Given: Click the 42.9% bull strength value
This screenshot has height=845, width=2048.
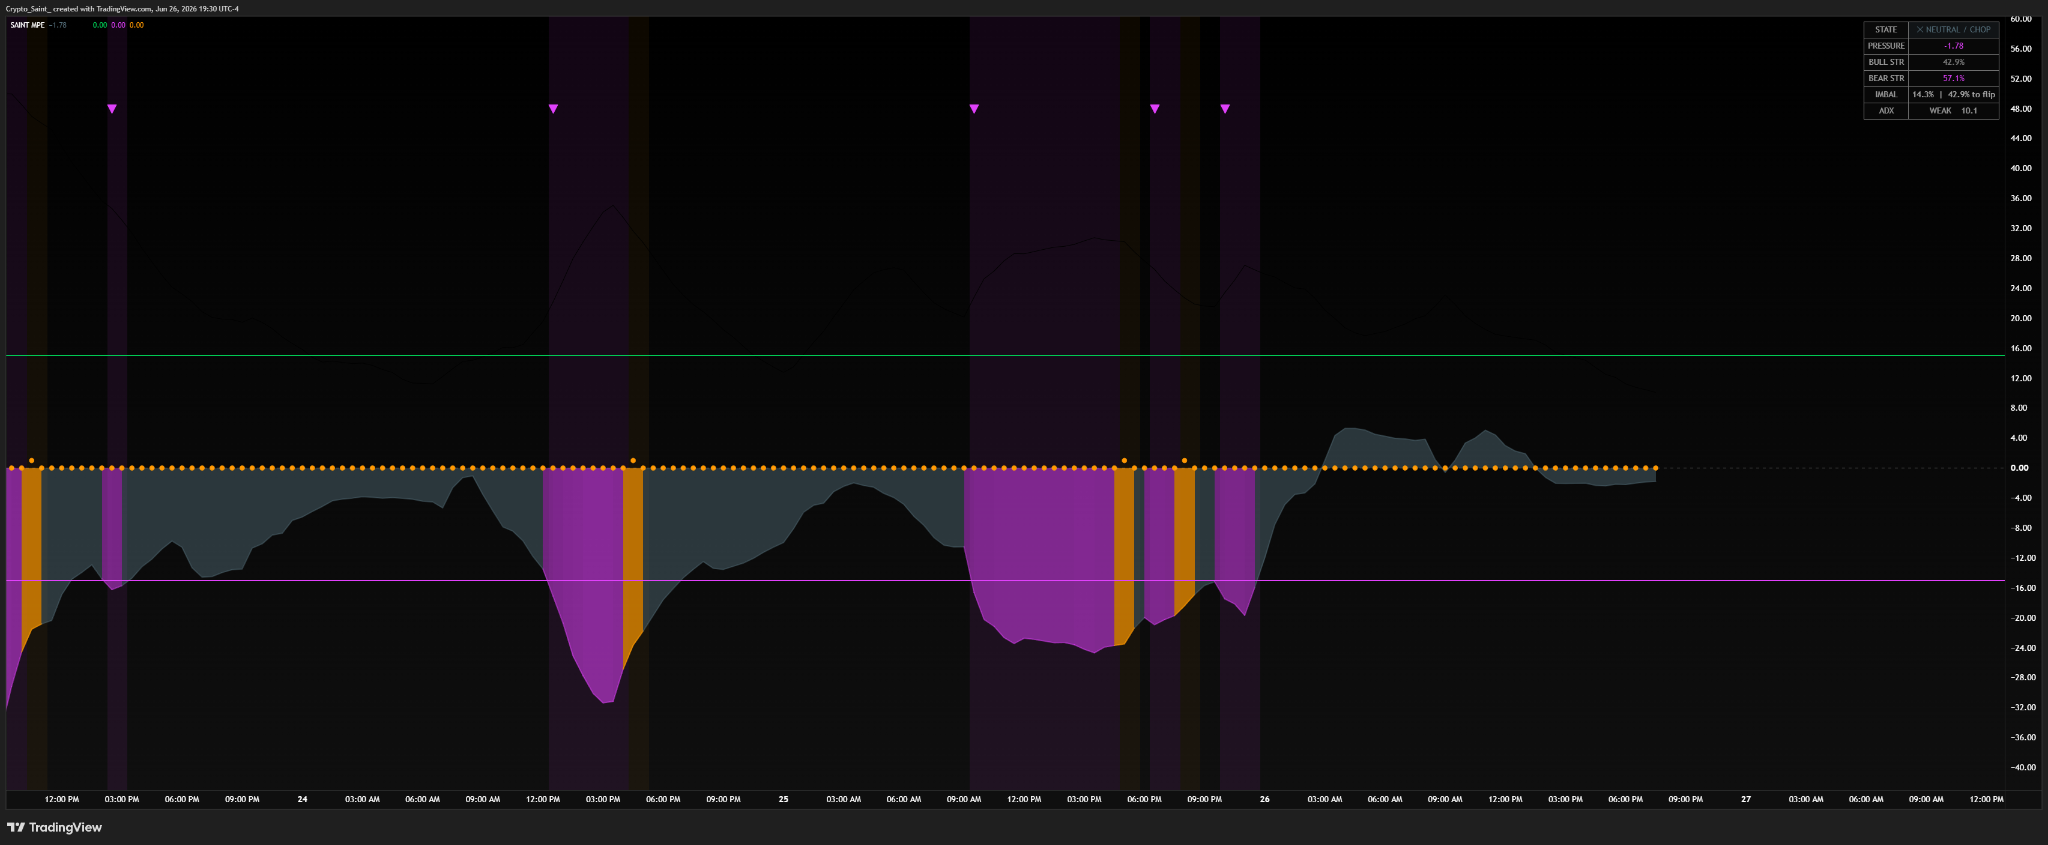Looking at the screenshot, I should coord(1954,62).
